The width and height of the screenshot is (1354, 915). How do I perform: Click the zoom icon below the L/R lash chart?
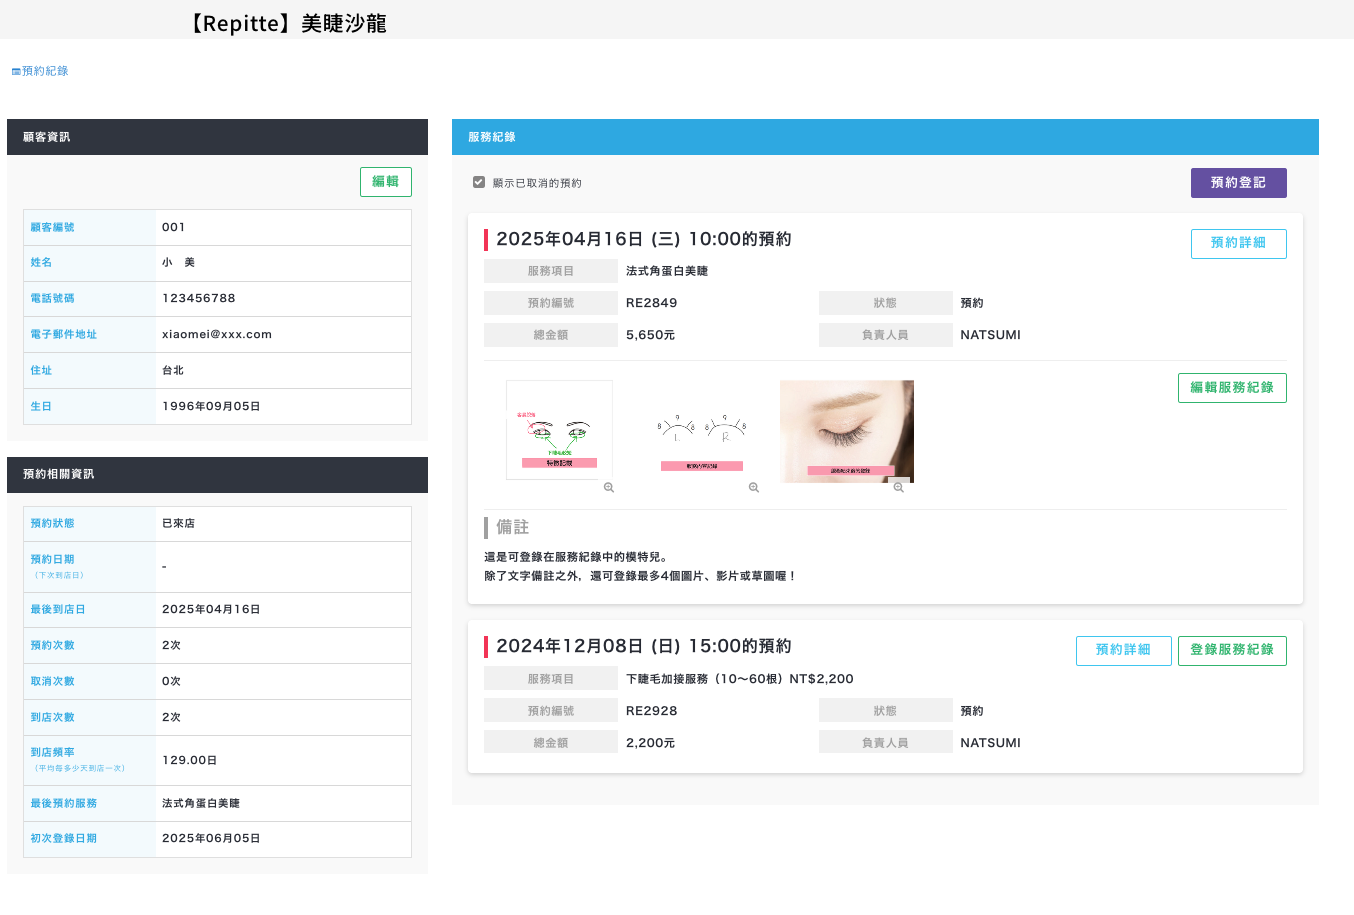click(754, 488)
